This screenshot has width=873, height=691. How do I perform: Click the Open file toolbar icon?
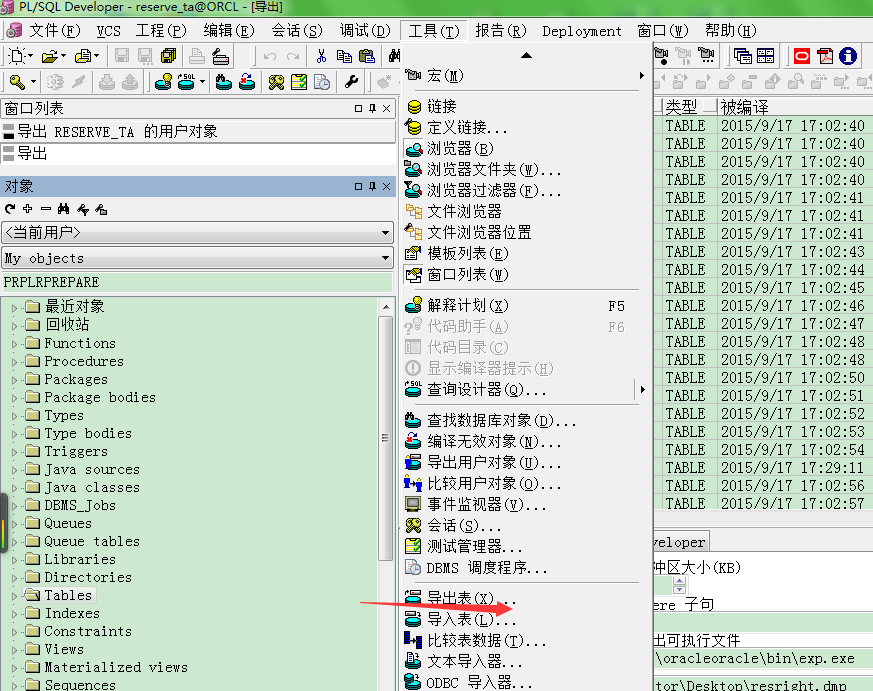click(50, 56)
